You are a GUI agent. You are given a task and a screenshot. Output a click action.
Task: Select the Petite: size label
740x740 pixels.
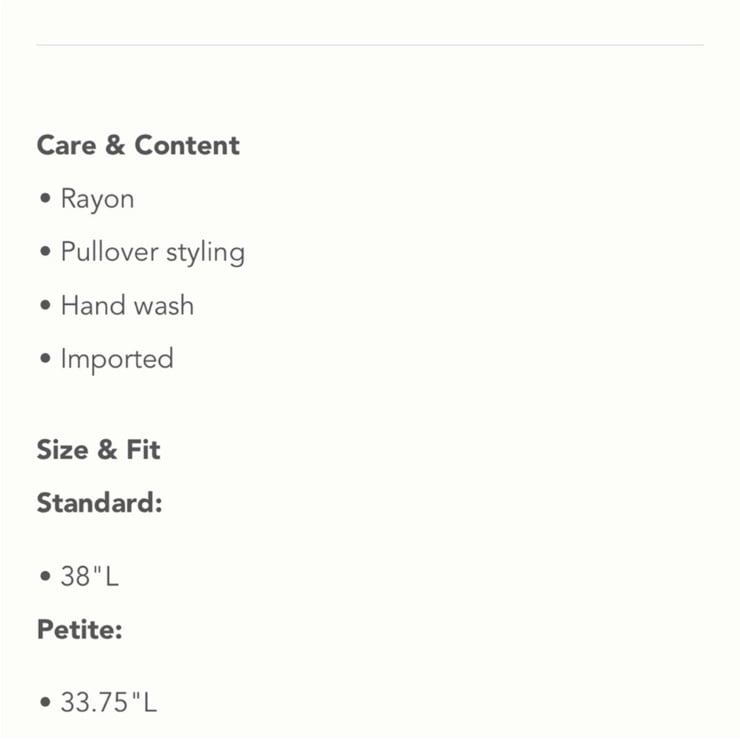tap(80, 629)
